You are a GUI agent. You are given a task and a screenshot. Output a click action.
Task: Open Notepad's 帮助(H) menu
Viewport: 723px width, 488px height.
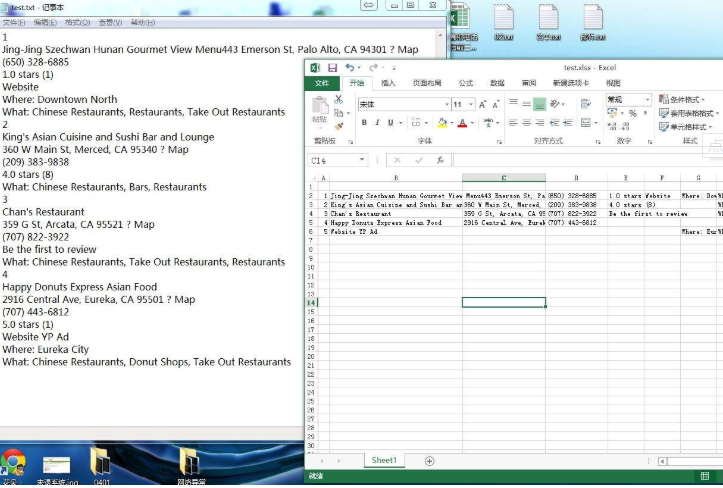coord(143,23)
